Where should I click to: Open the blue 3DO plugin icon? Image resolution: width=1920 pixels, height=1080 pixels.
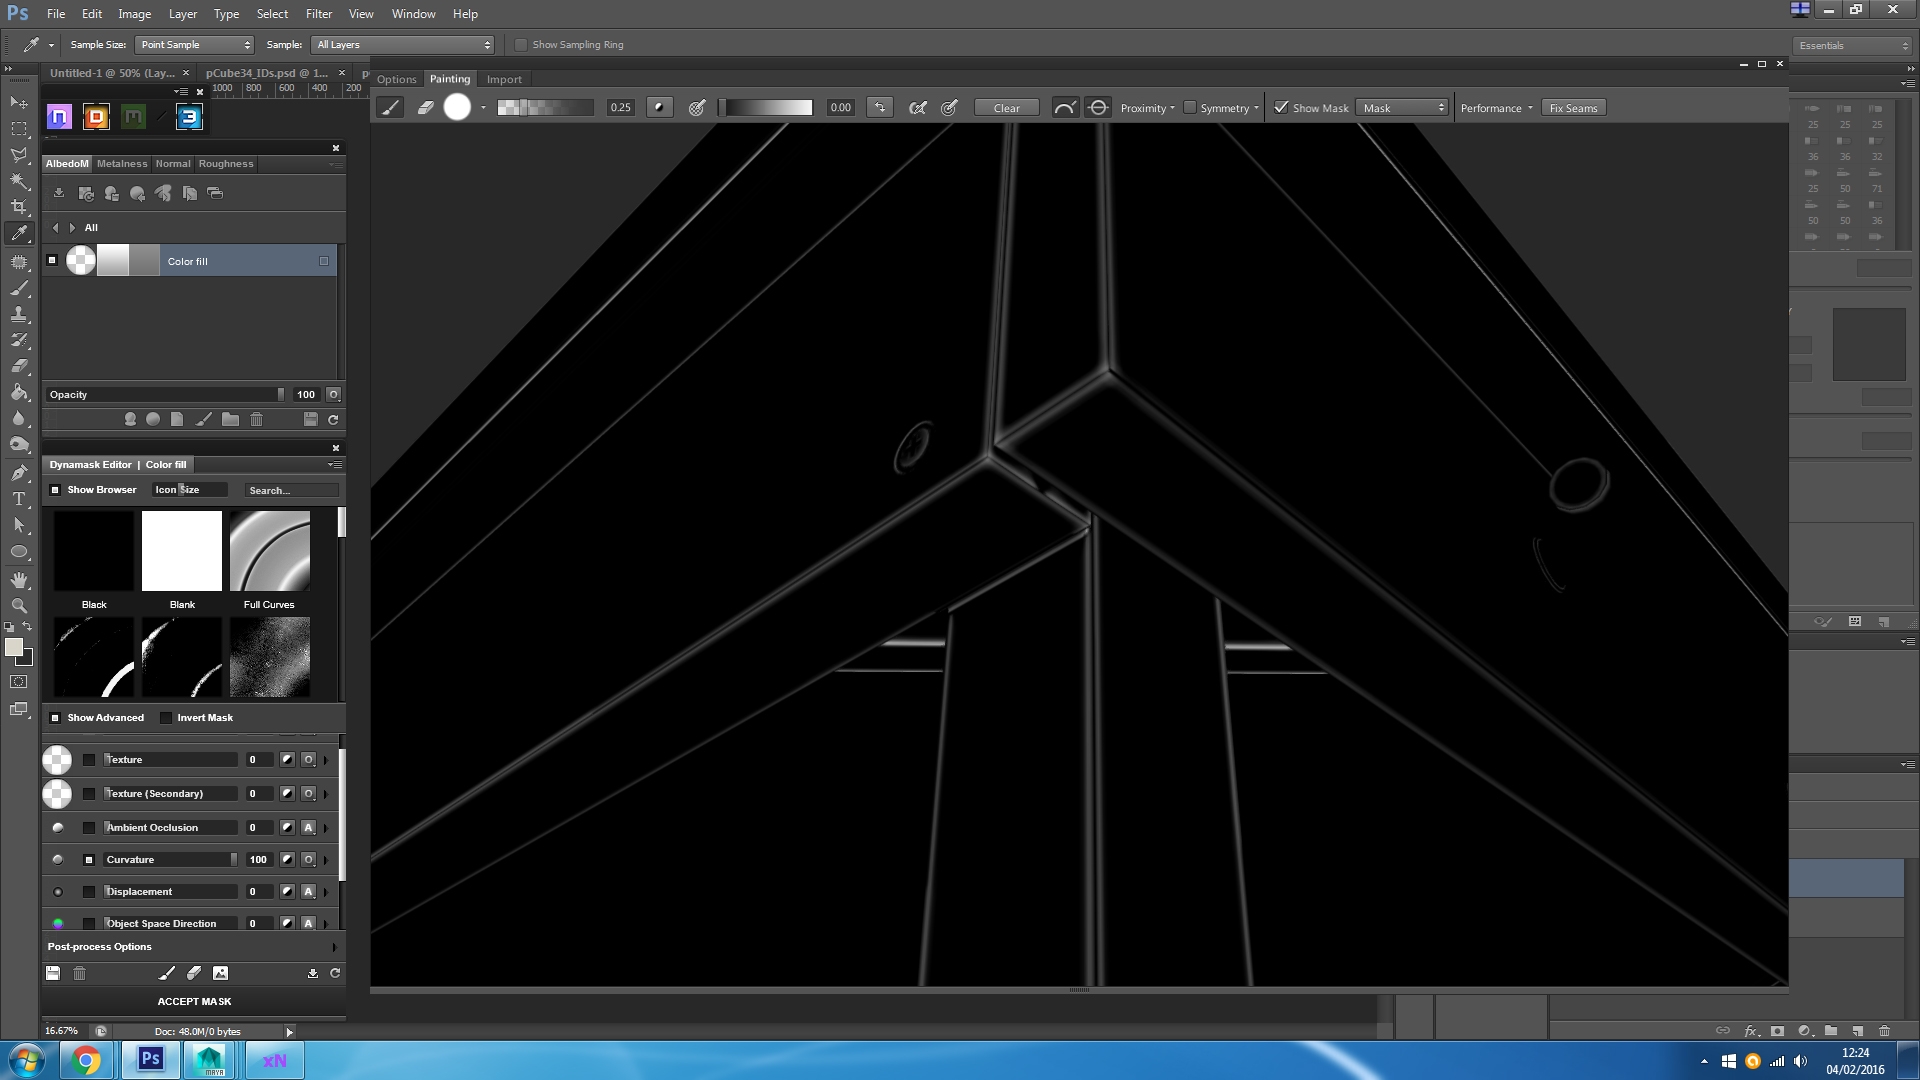[x=189, y=117]
